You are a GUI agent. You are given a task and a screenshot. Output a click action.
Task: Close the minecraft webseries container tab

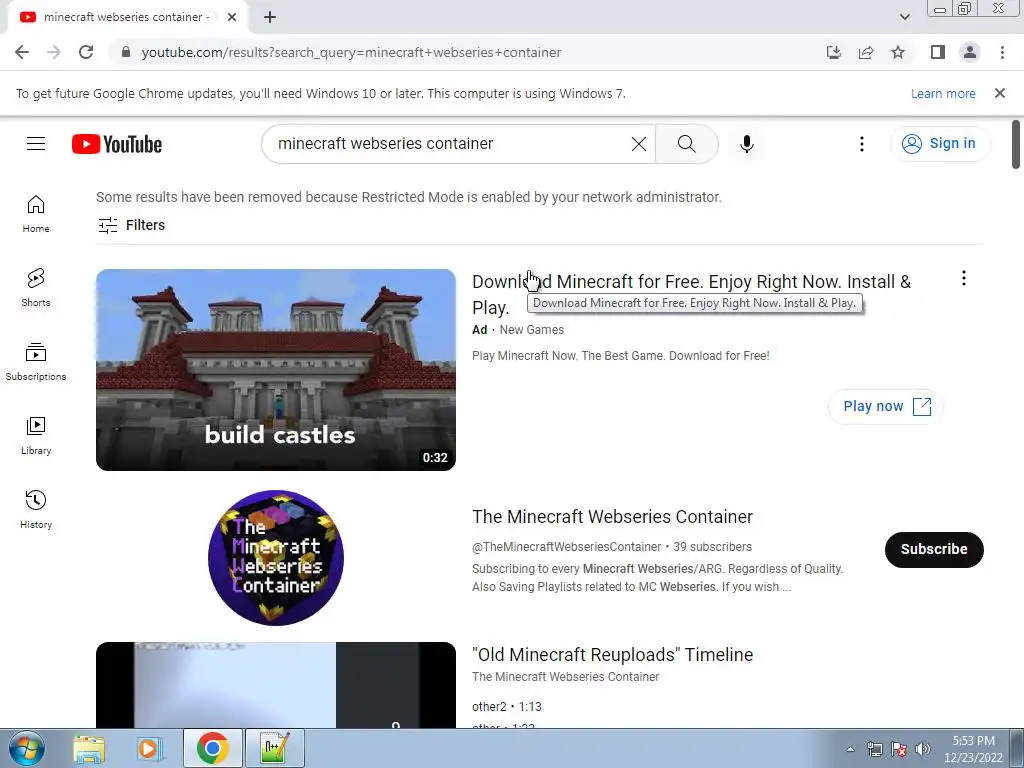[232, 17]
